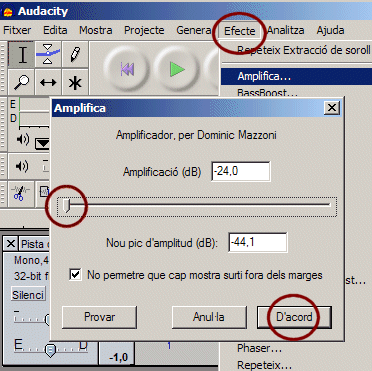Click the amplification slider thumb
This screenshot has height=371, width=372.
(66, 205)
